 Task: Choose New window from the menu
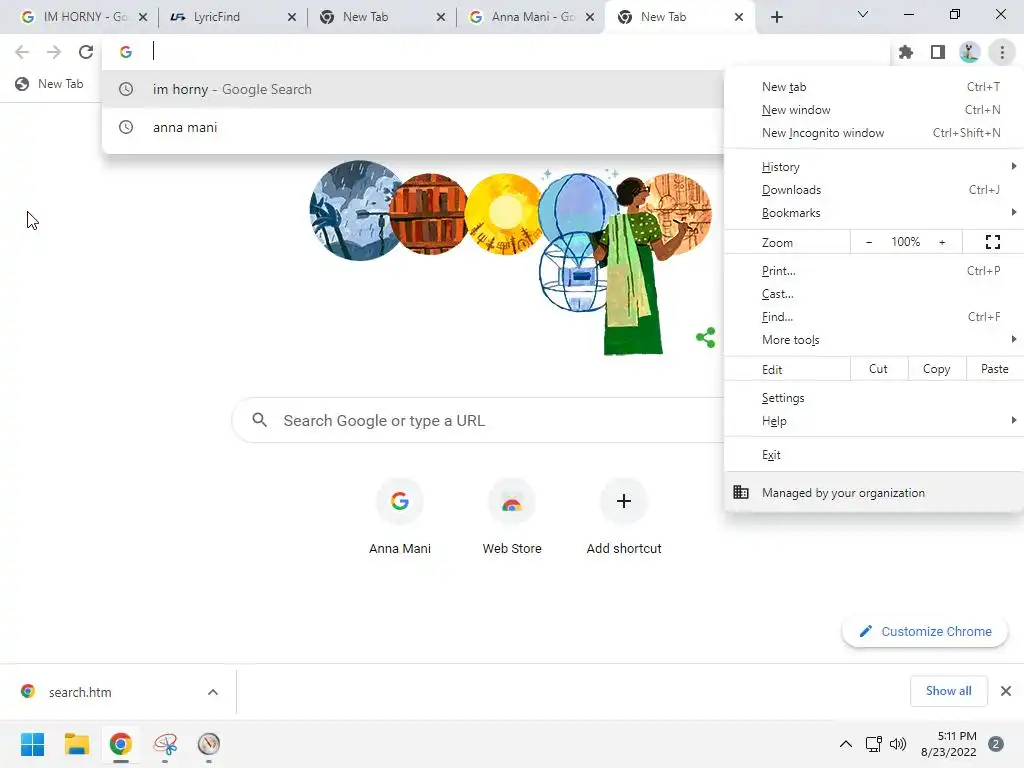(874, 110)
